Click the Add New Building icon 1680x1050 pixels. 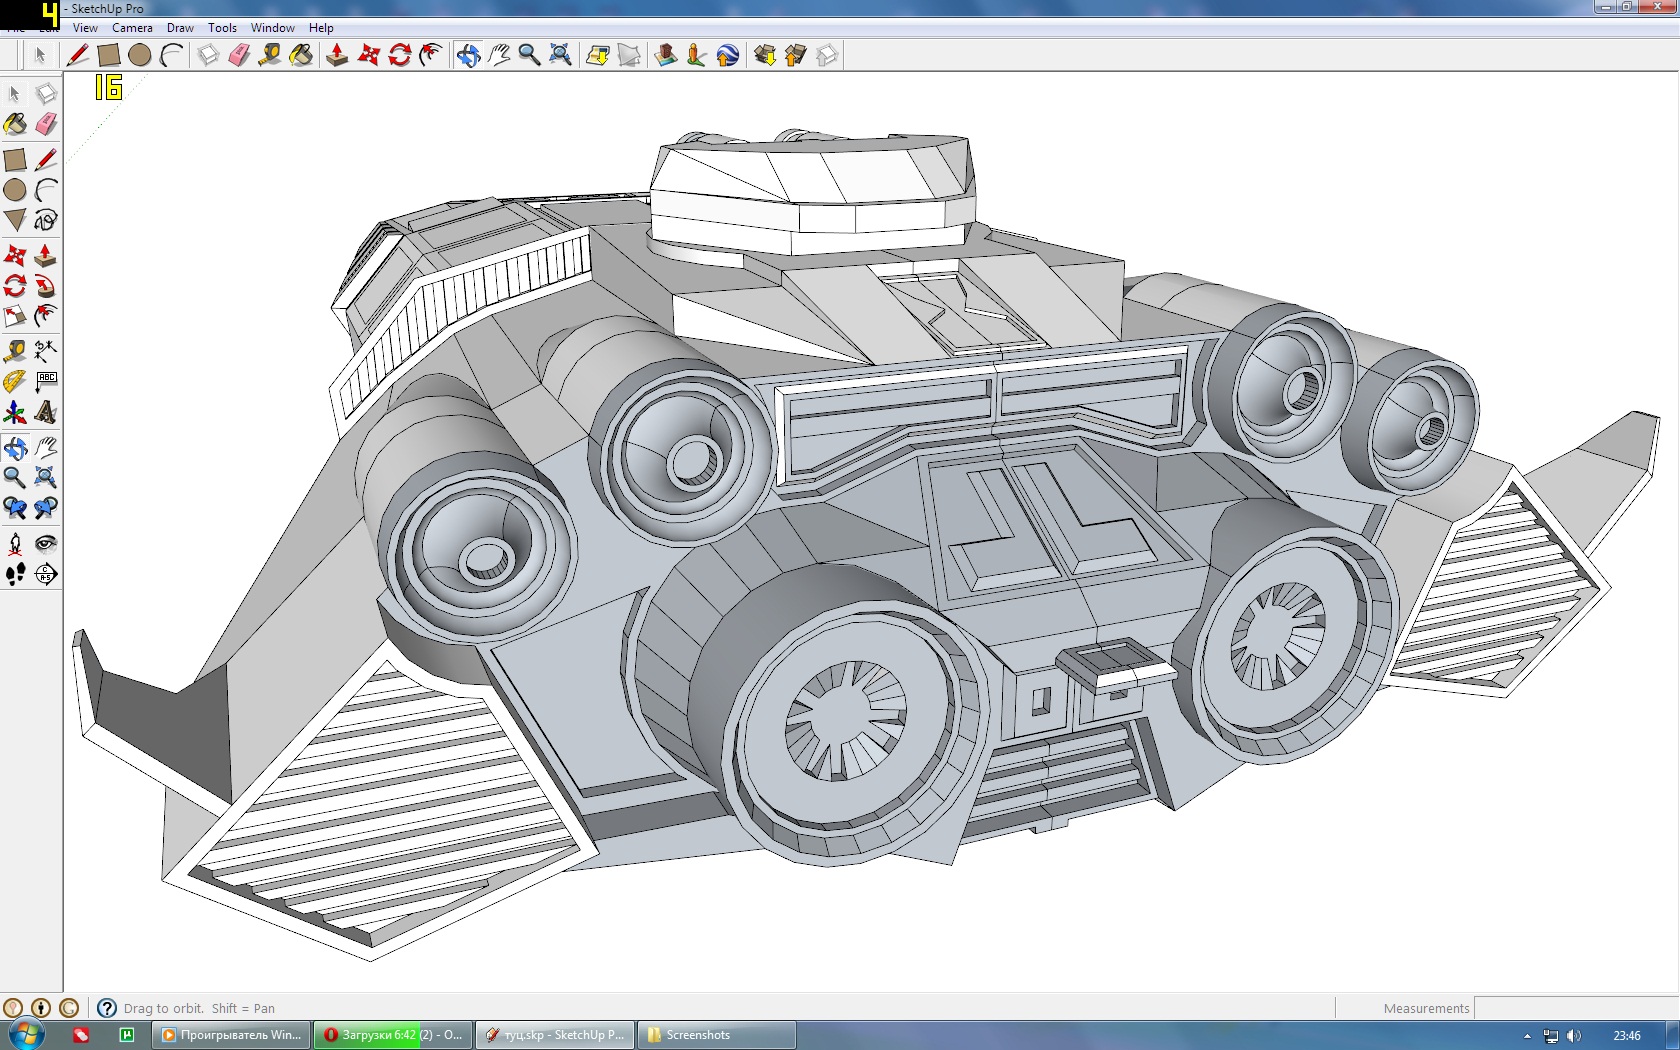point(666,55)
